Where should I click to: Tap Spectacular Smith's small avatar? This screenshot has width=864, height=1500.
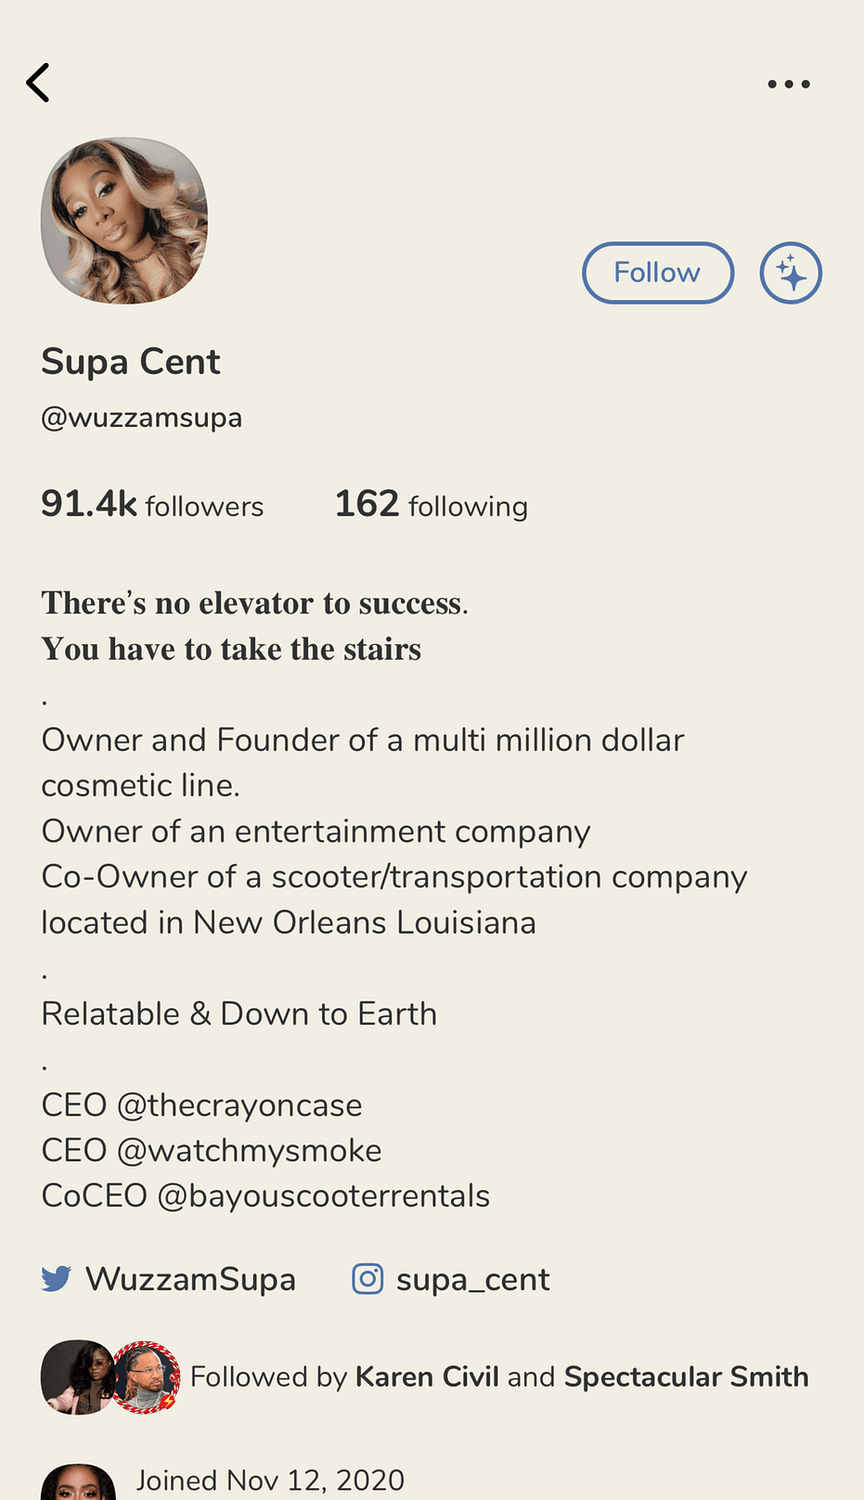coord(146,1377)
